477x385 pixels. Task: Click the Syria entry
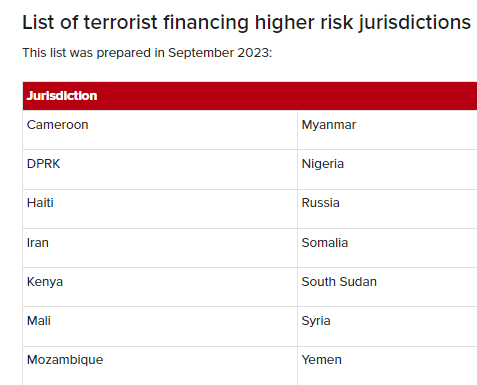coord(316,321)
